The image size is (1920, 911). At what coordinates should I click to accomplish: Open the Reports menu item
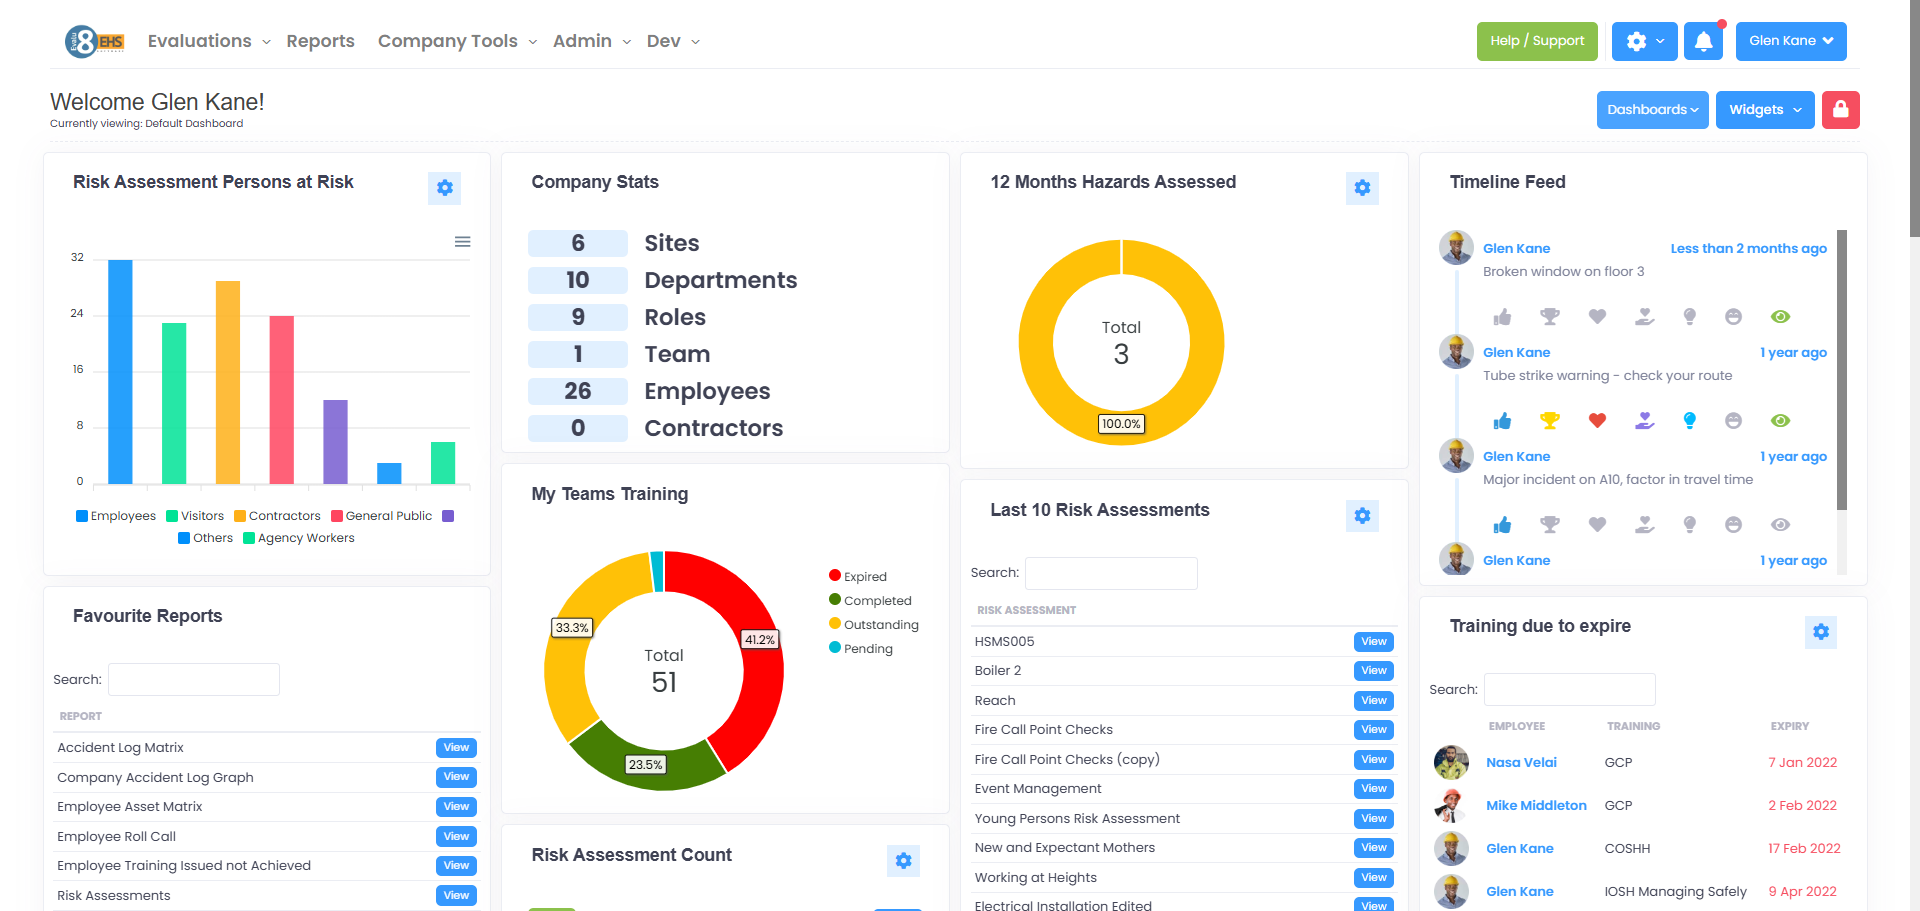point(320,41)
